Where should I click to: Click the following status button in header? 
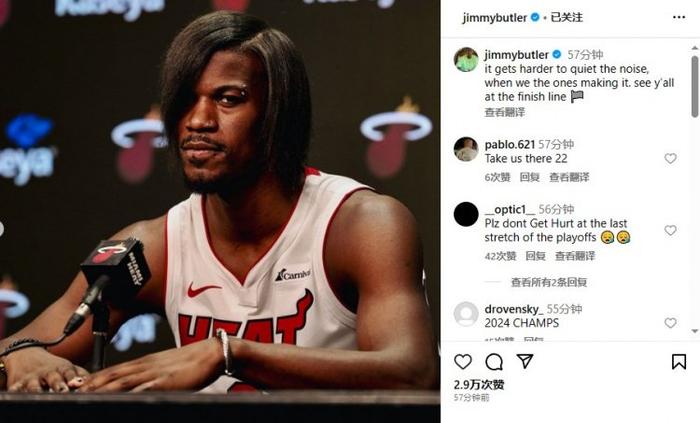pos(567,17)
